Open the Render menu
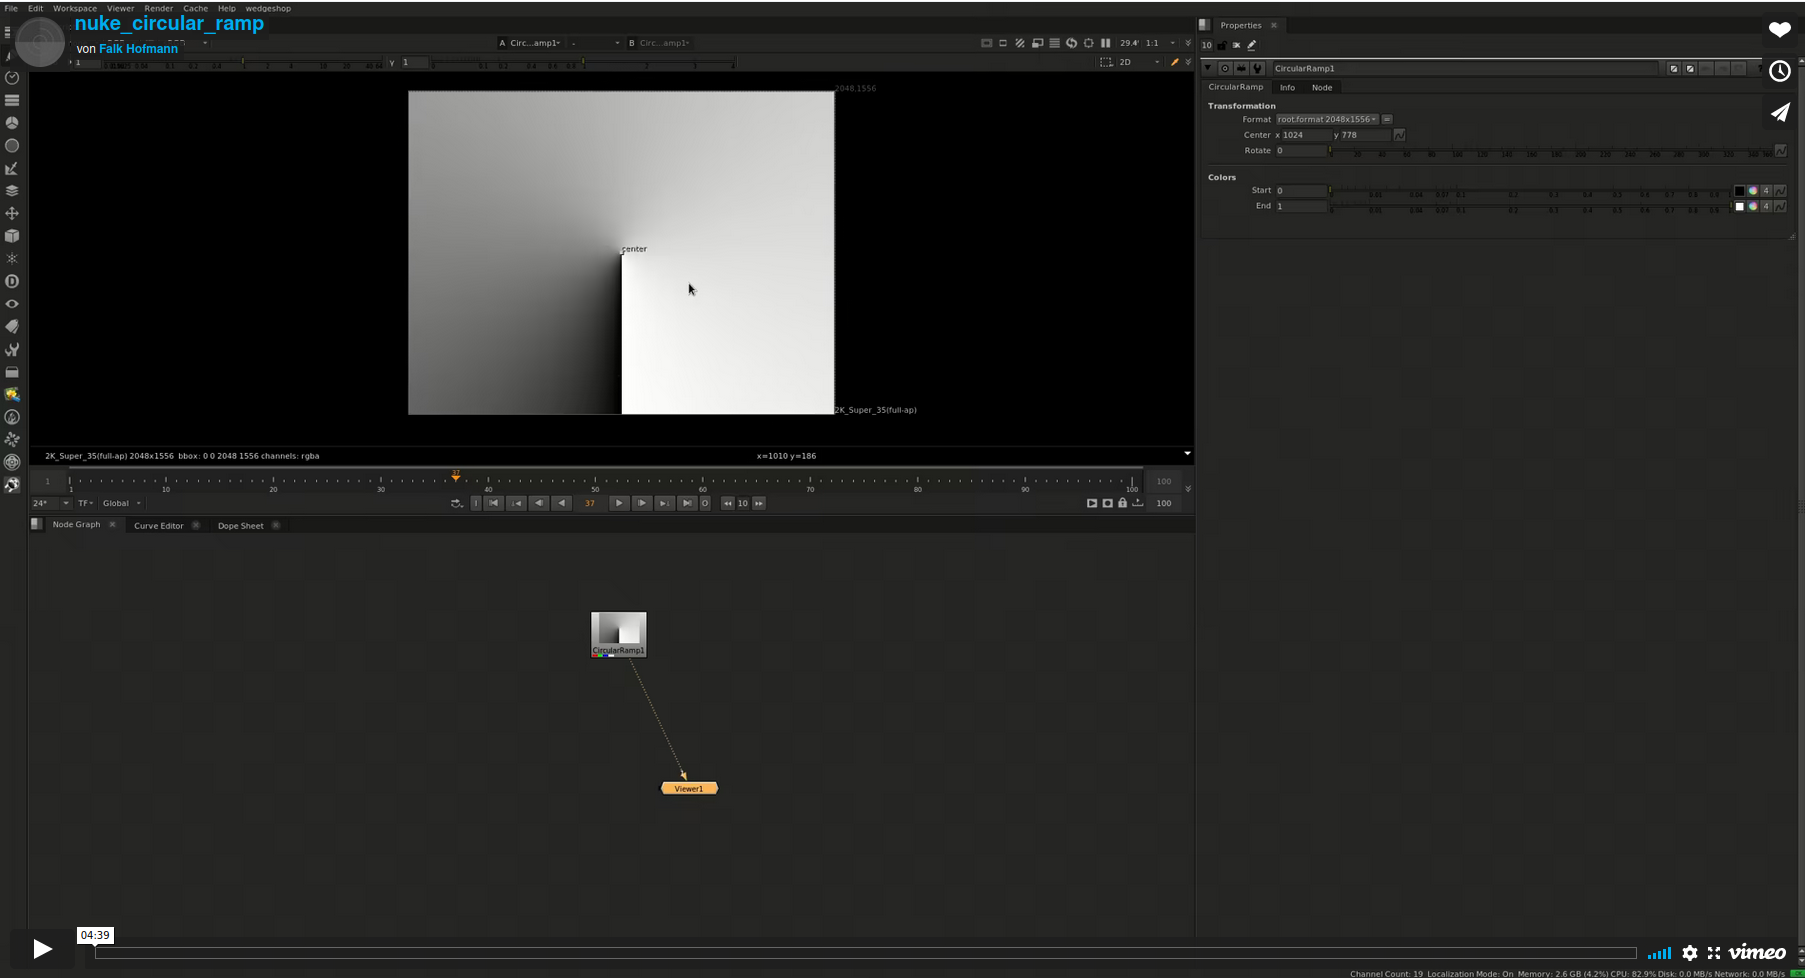1805x978 pixels. coord(158,8)
